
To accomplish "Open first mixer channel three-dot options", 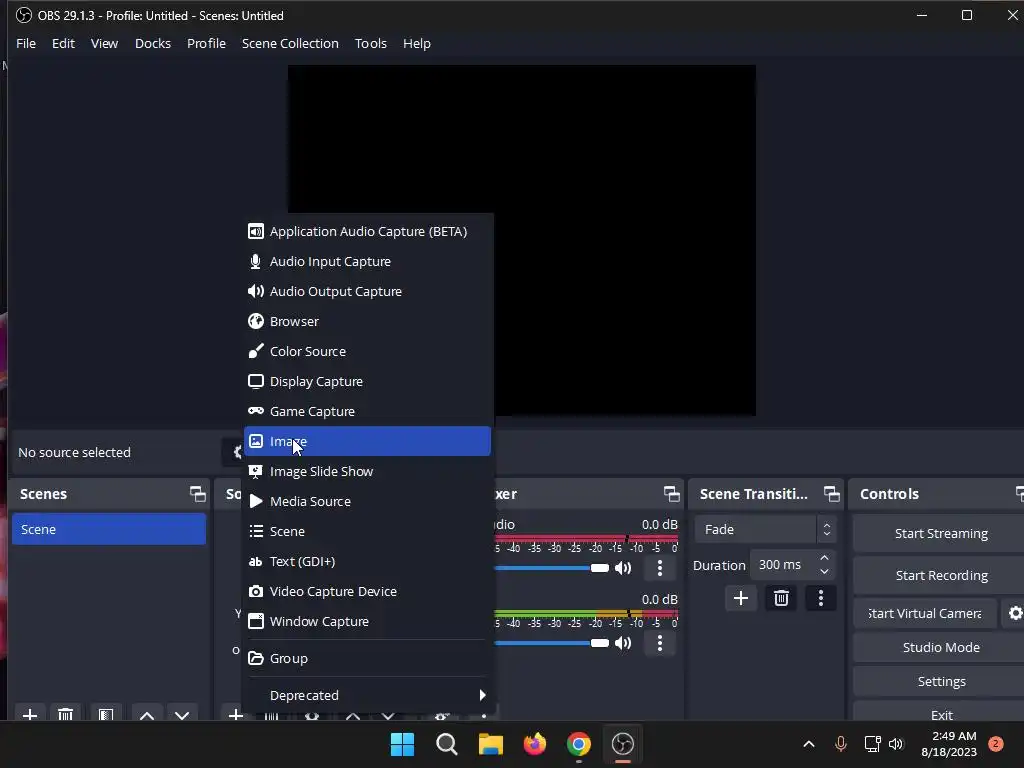I will 660,568.
